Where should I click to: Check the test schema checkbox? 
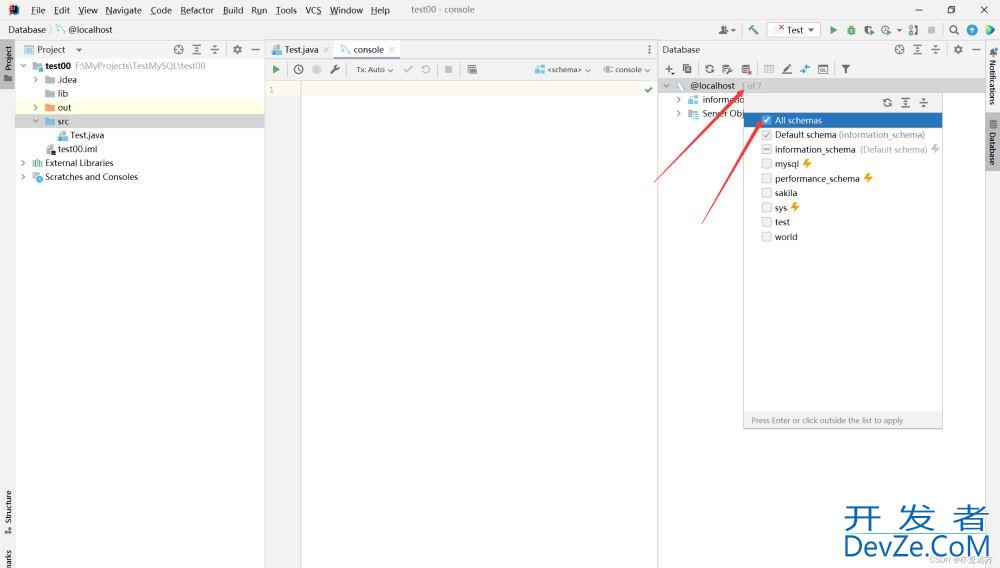pos(767,222)
